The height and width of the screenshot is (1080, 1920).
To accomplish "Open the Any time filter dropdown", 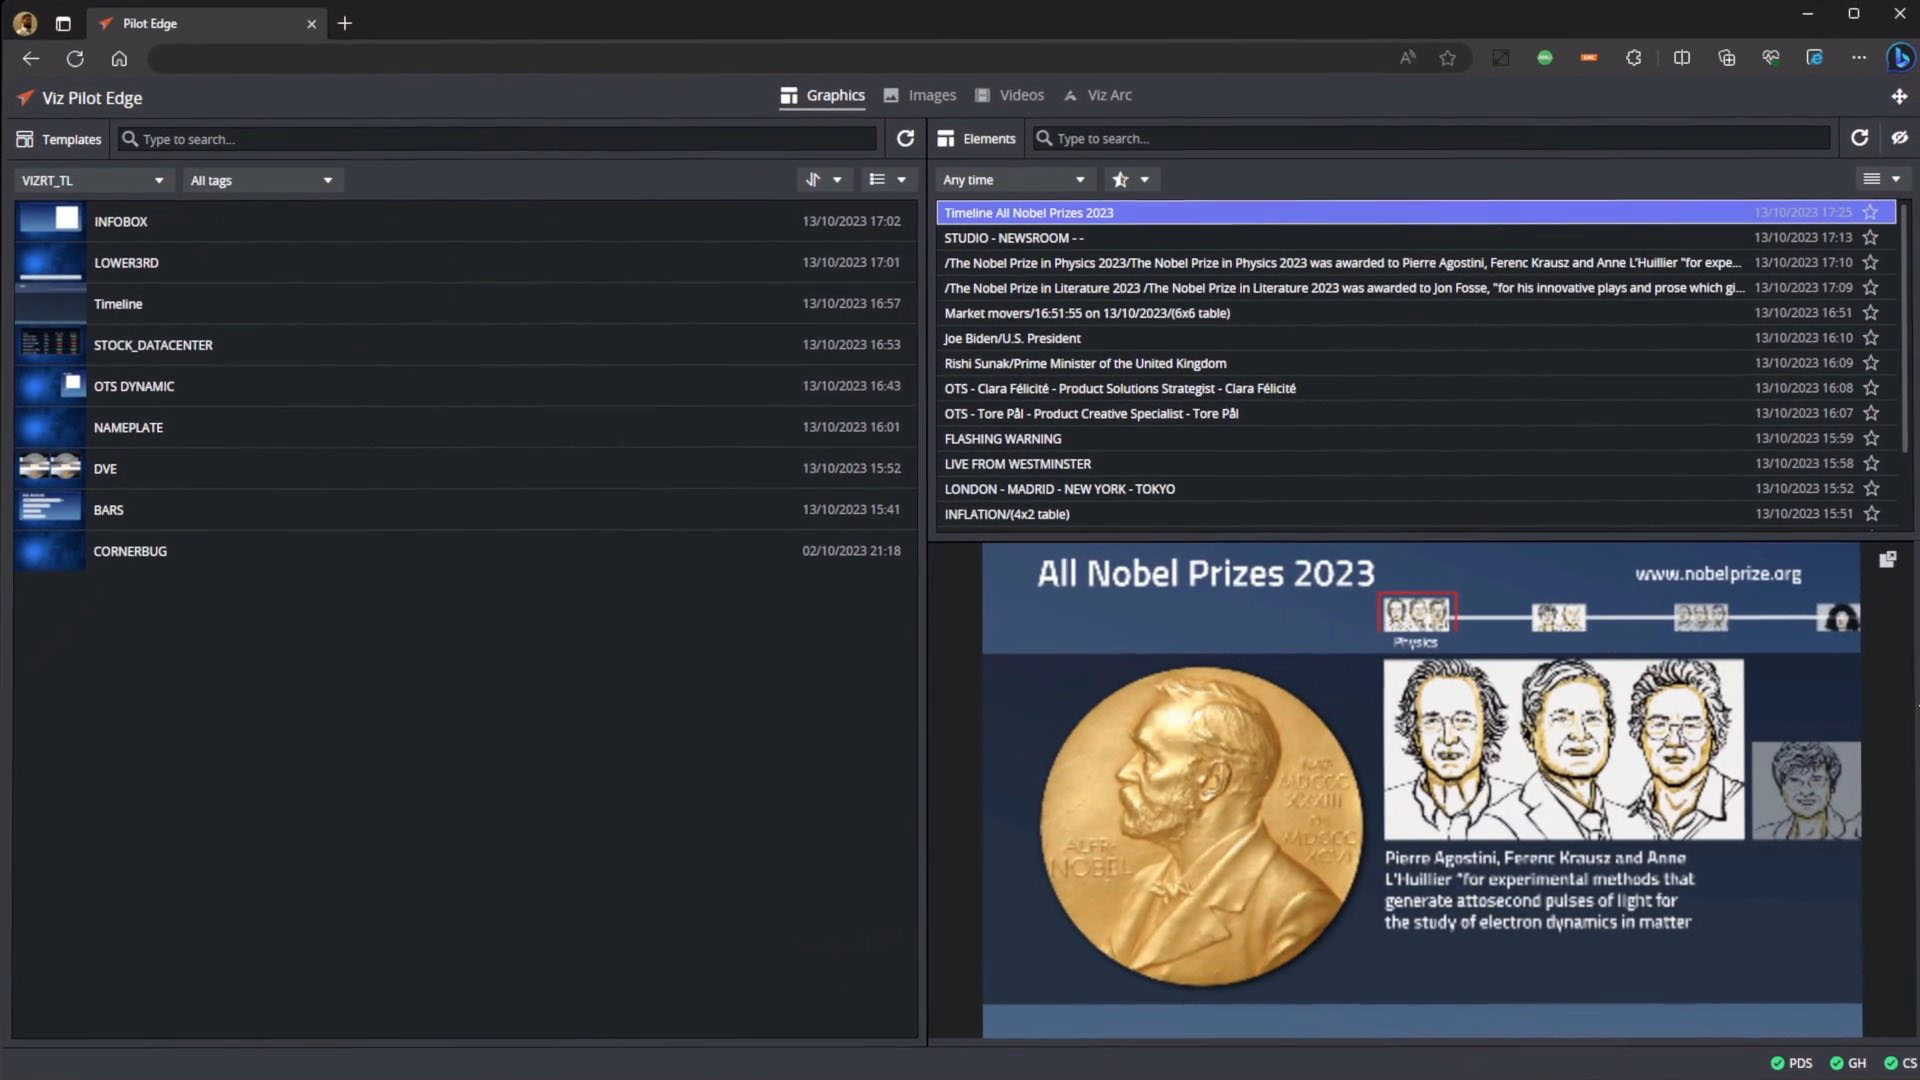I will 1014,180.
